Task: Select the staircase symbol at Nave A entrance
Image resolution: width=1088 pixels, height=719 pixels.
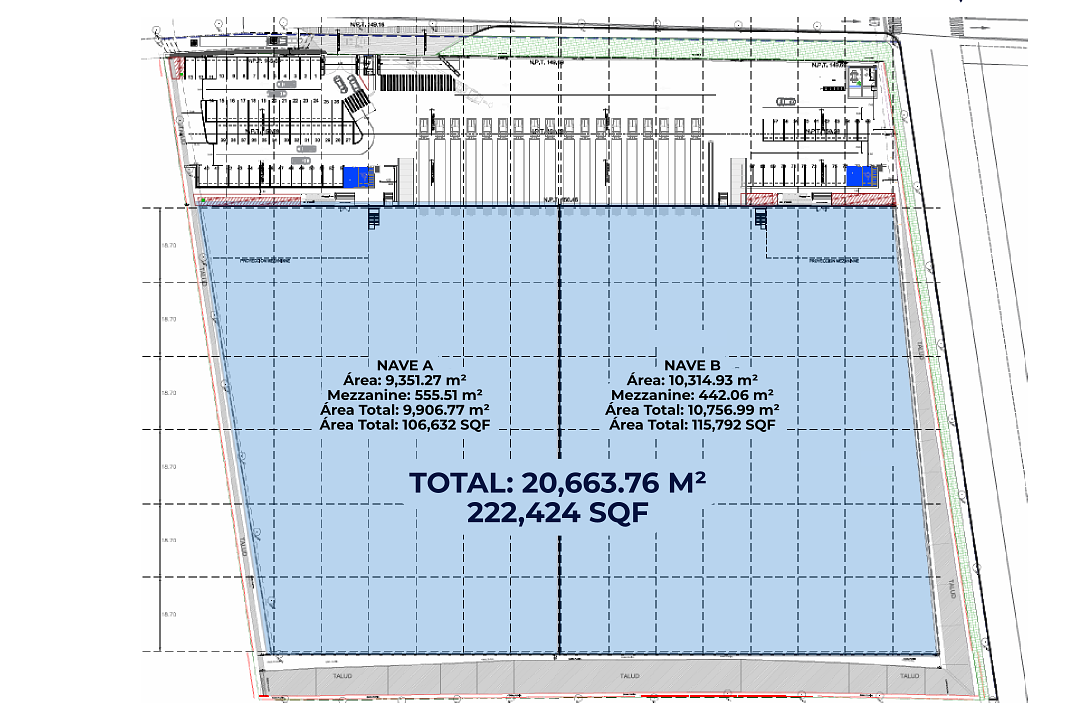Action: click(375, 218)
